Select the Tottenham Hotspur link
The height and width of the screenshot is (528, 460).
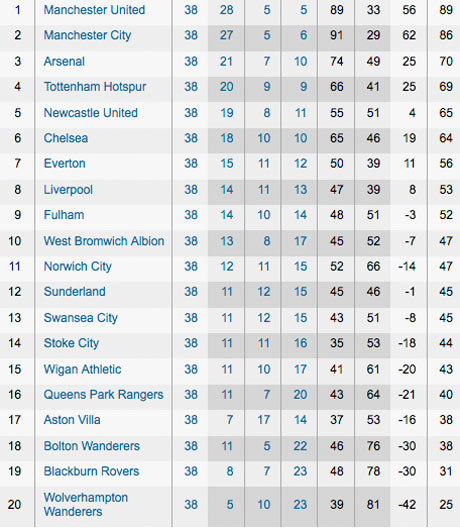(95, 87)
